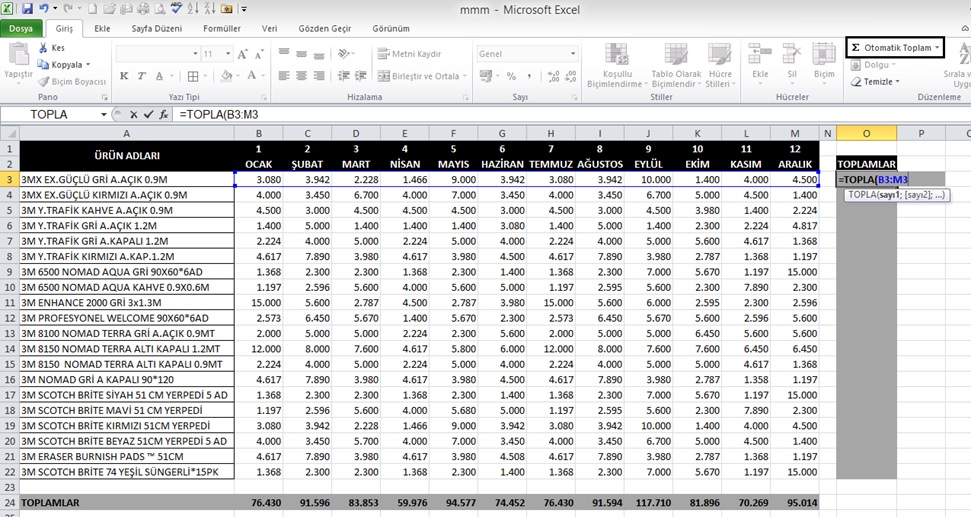
Task: Click Birleştir ve Ortala merge
Action: point(420,76)
